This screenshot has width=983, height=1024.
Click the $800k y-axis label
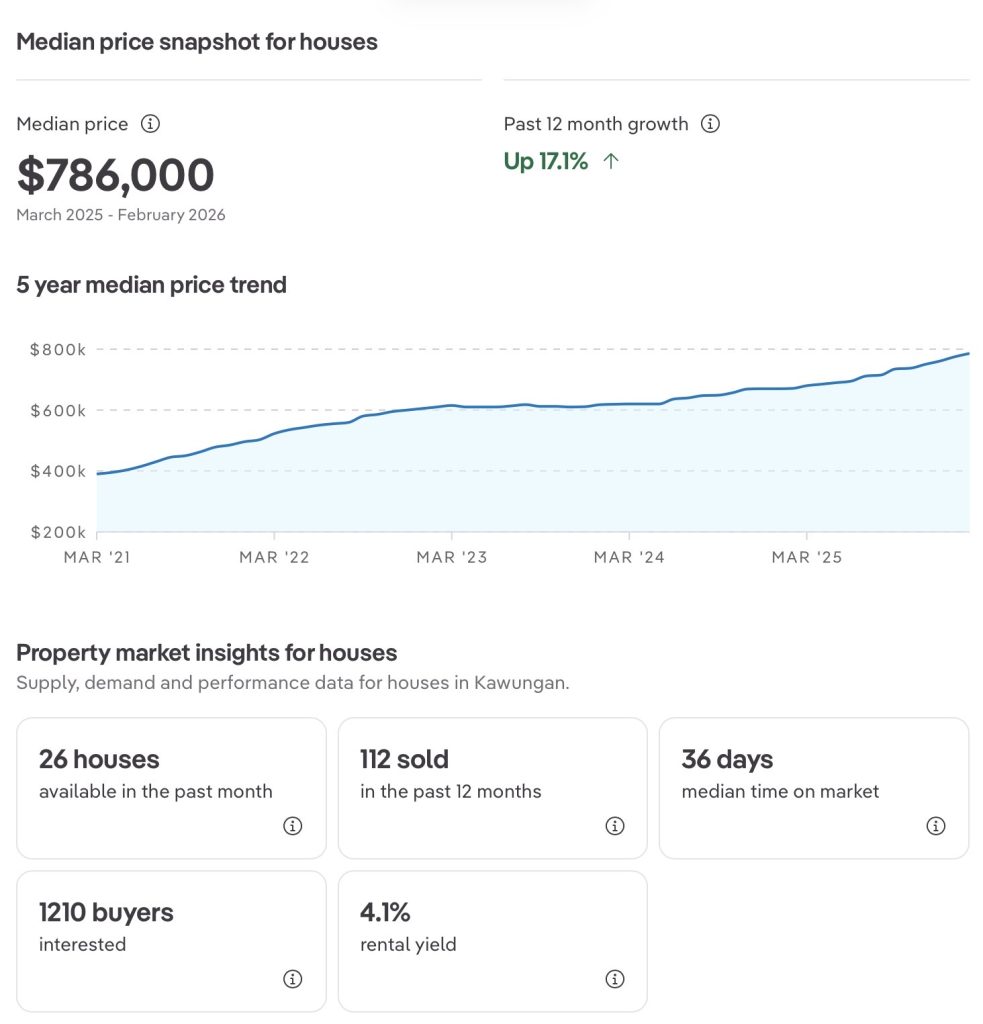pos(57,350)
